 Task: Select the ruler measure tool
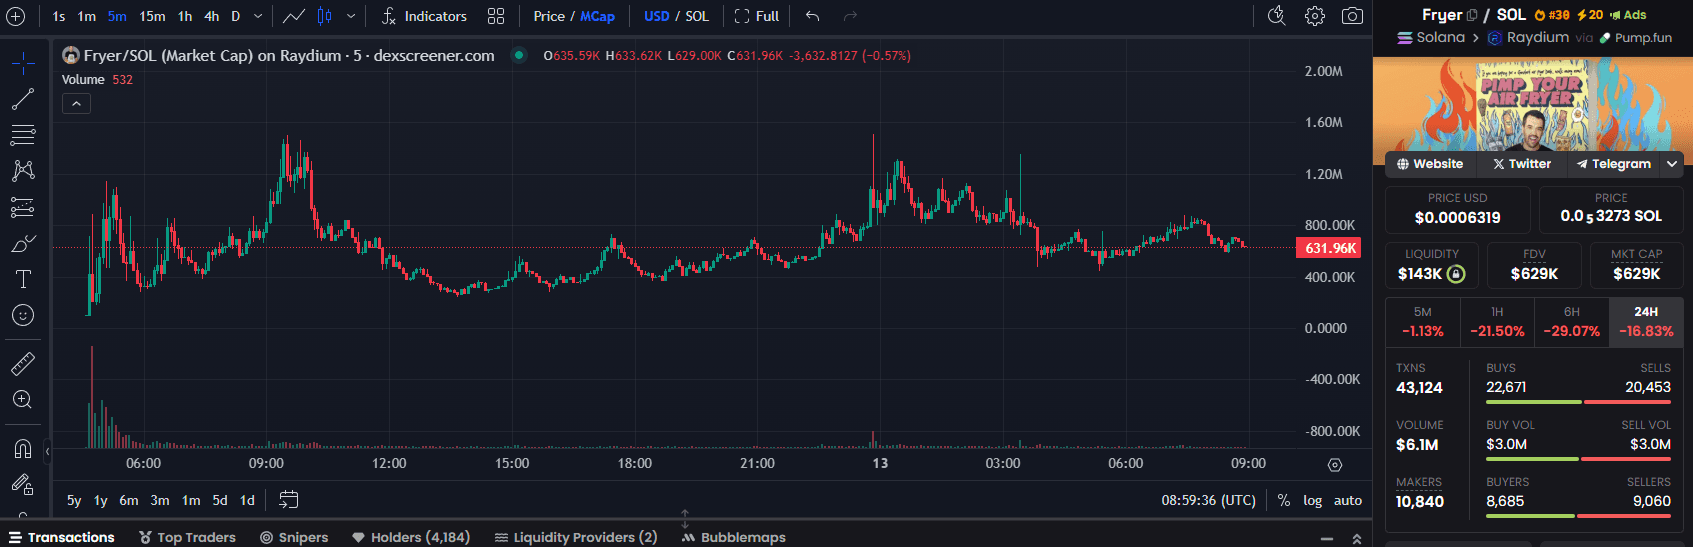23,363
